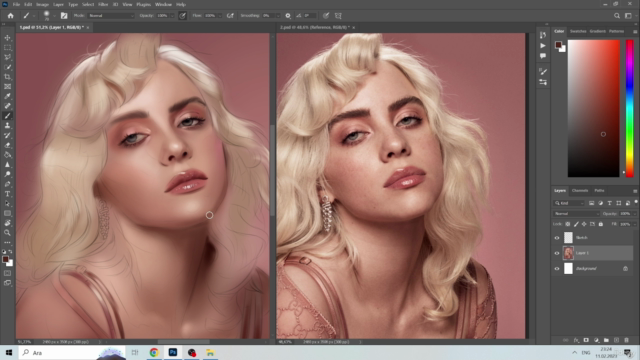Open brush Opacity dropdown
The height and width of the screenshot is (360, 640).
[x=172, y=16]
